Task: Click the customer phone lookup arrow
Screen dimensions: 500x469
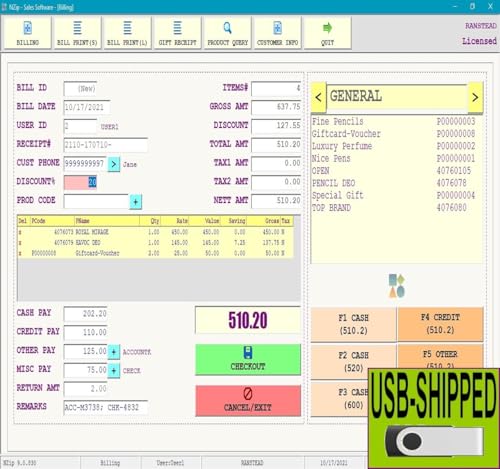Action: point(114,164)
